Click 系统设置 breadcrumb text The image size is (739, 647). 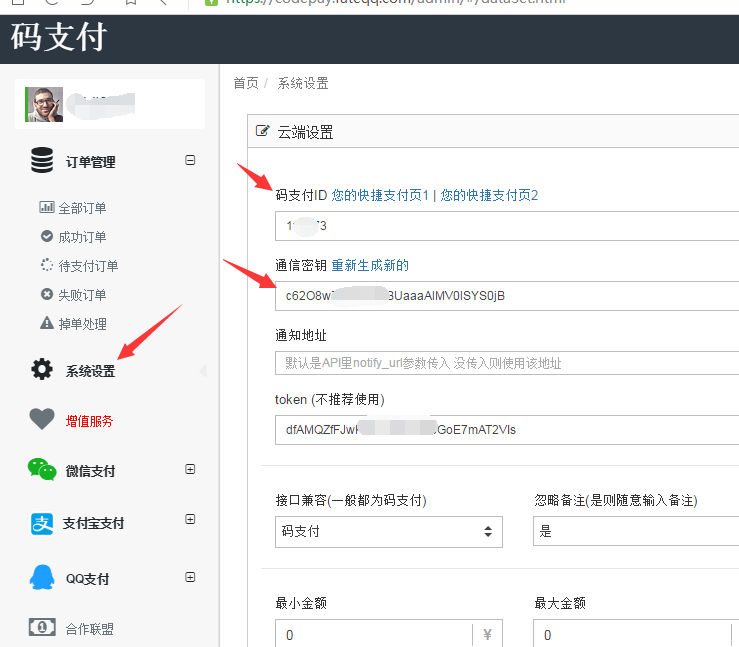tap(303, 83)
